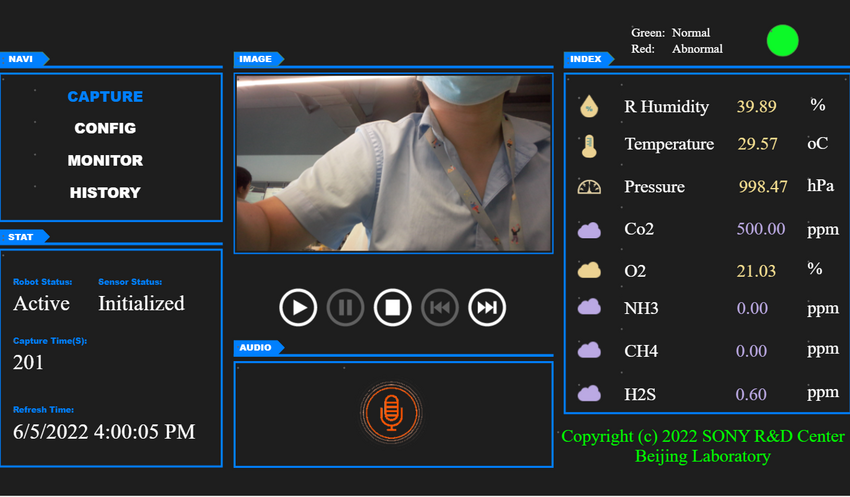Click the orange microphone audio icon

pyautogui.click(x=392, y=412)
